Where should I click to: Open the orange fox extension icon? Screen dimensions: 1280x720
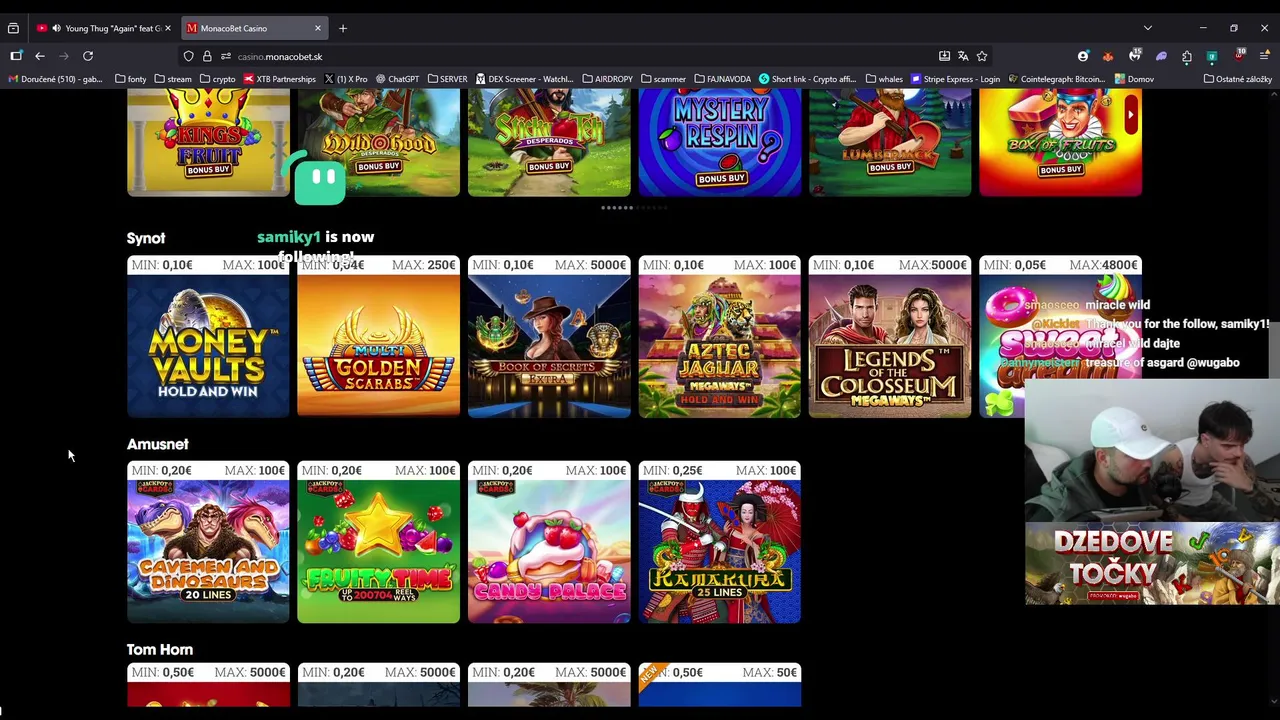coord(1108,56)
